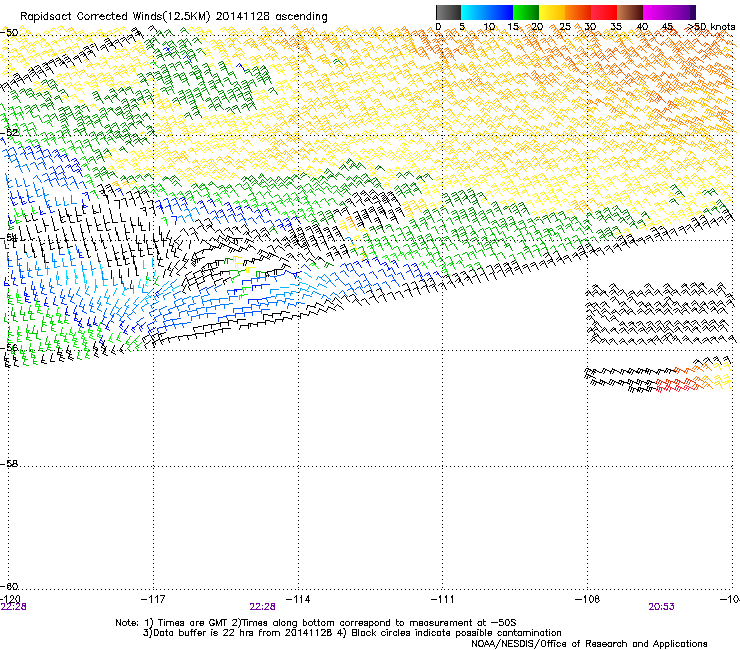Click the '>50 knots' legend label
This screenshot has width=740, height=650.
coord(711,27)
